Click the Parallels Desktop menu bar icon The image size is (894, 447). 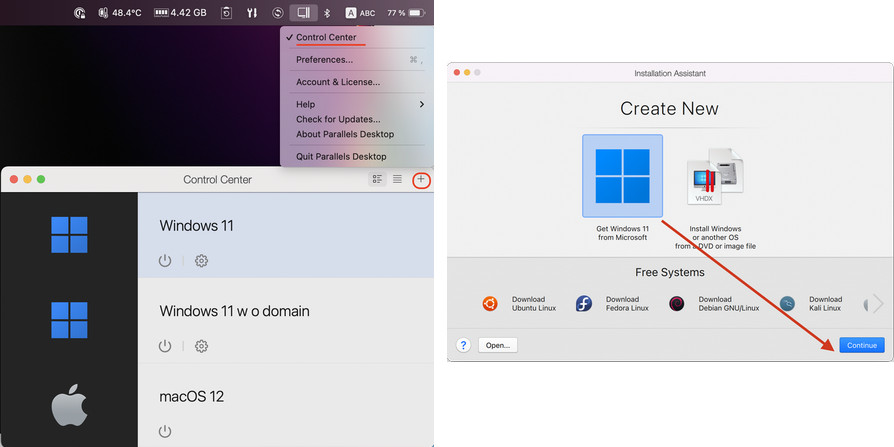coord(303,13)
